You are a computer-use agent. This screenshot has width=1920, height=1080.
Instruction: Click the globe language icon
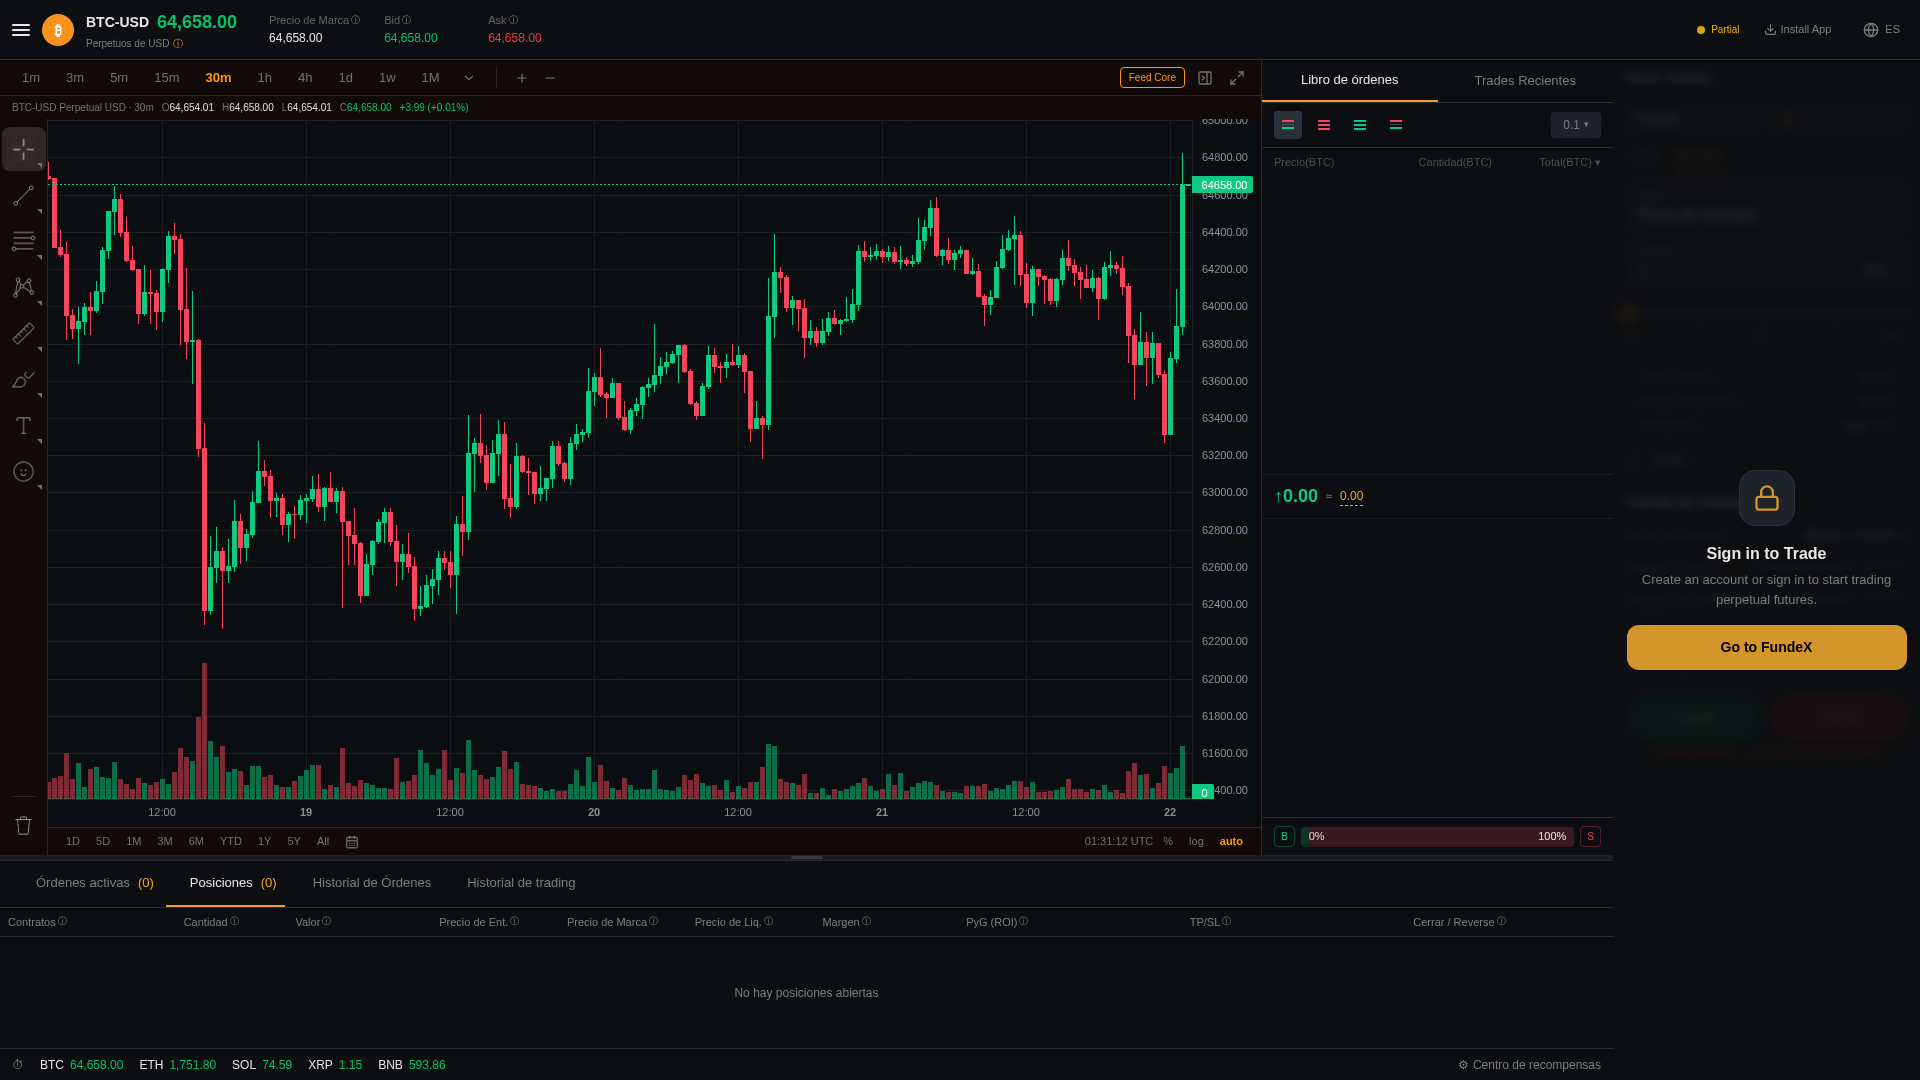pyautogui.click(x=1871, y=30)
